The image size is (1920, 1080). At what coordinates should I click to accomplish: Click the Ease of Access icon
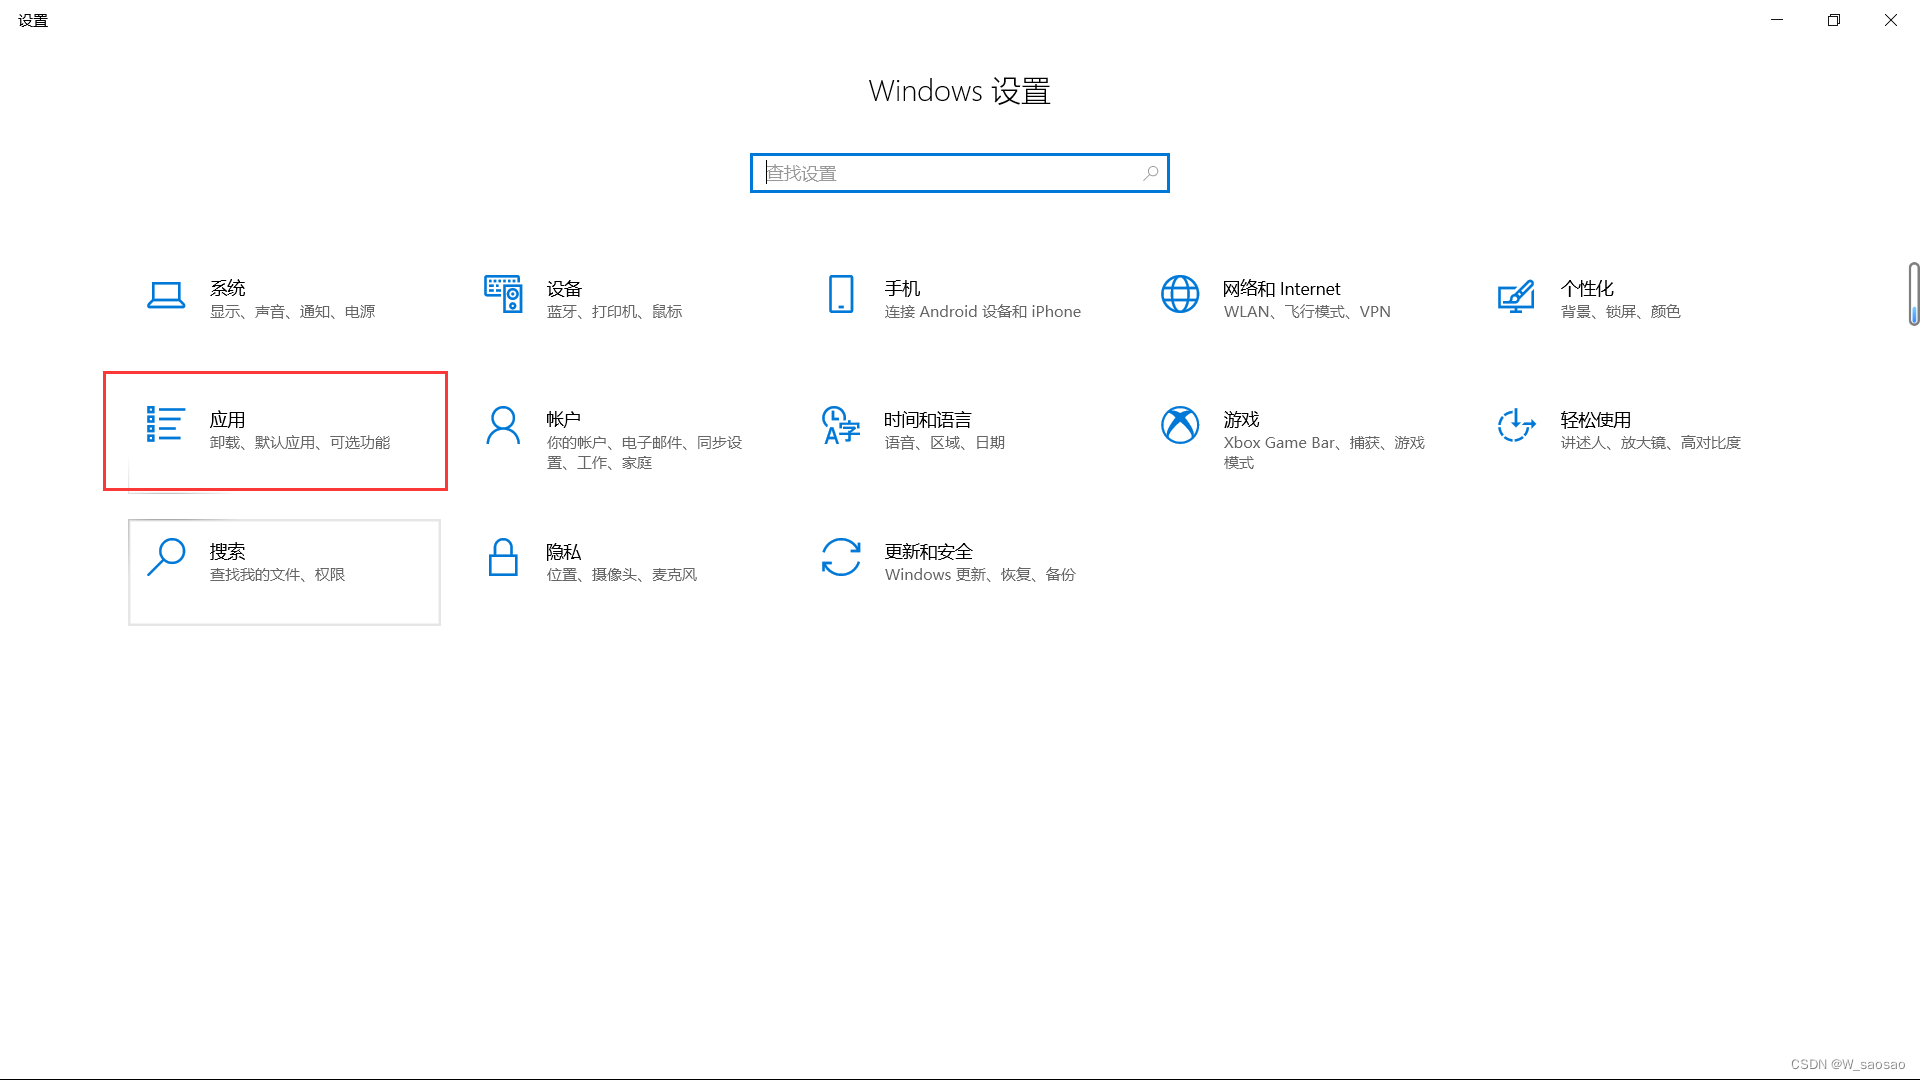[1516, 425]
